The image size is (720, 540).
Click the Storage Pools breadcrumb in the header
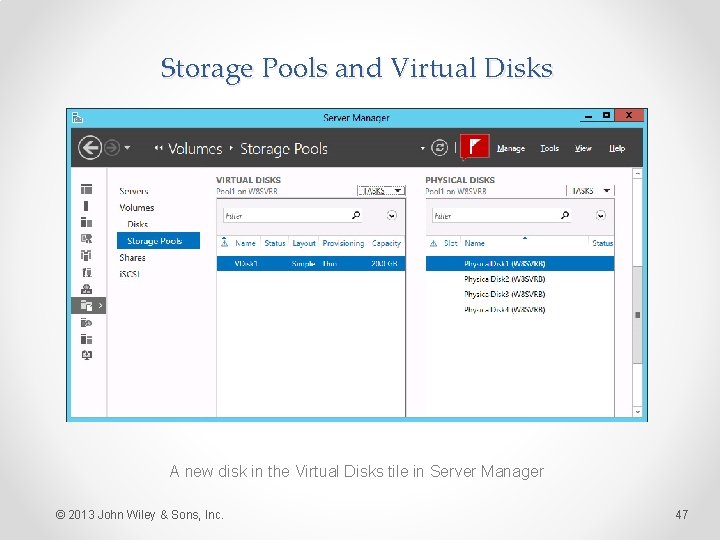pyautogui.click(x=284, y=149)
